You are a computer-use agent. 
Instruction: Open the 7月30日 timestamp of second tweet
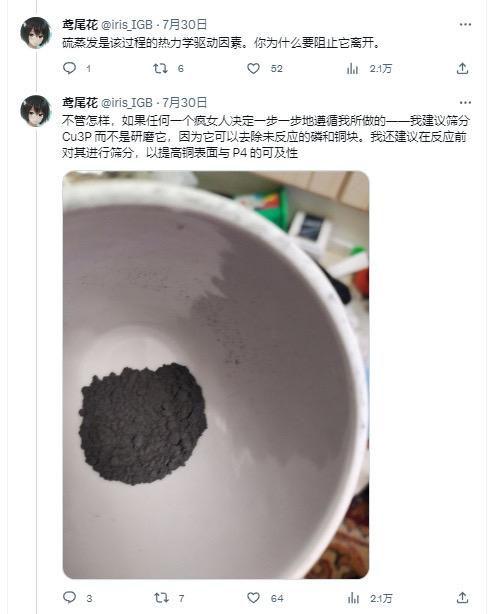185,103
